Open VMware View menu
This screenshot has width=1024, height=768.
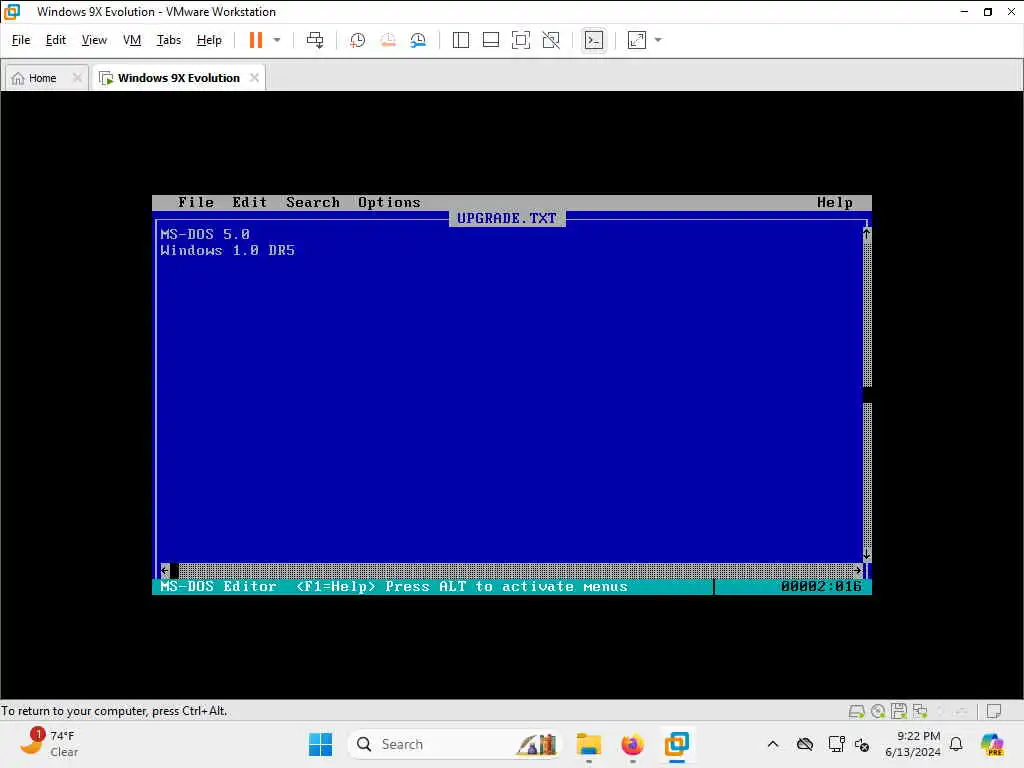tap(94, 40)
